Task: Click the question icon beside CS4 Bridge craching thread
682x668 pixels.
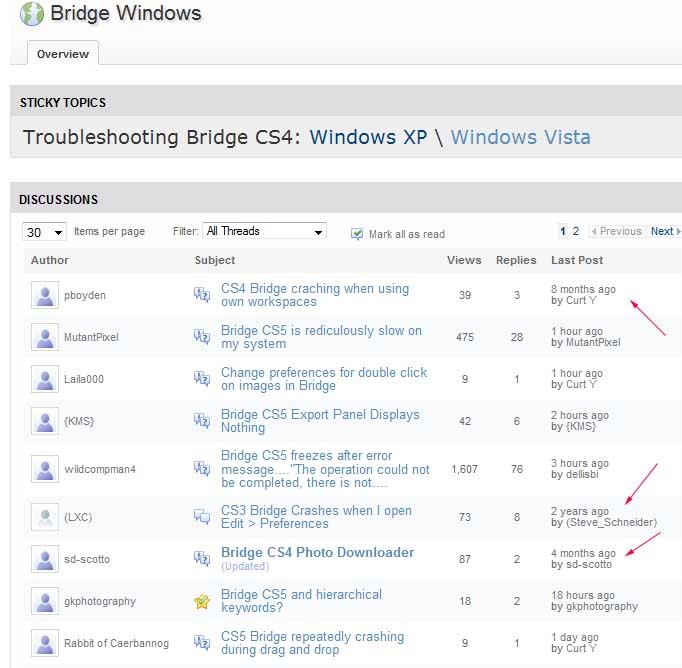Action: (x=202, y=295)
